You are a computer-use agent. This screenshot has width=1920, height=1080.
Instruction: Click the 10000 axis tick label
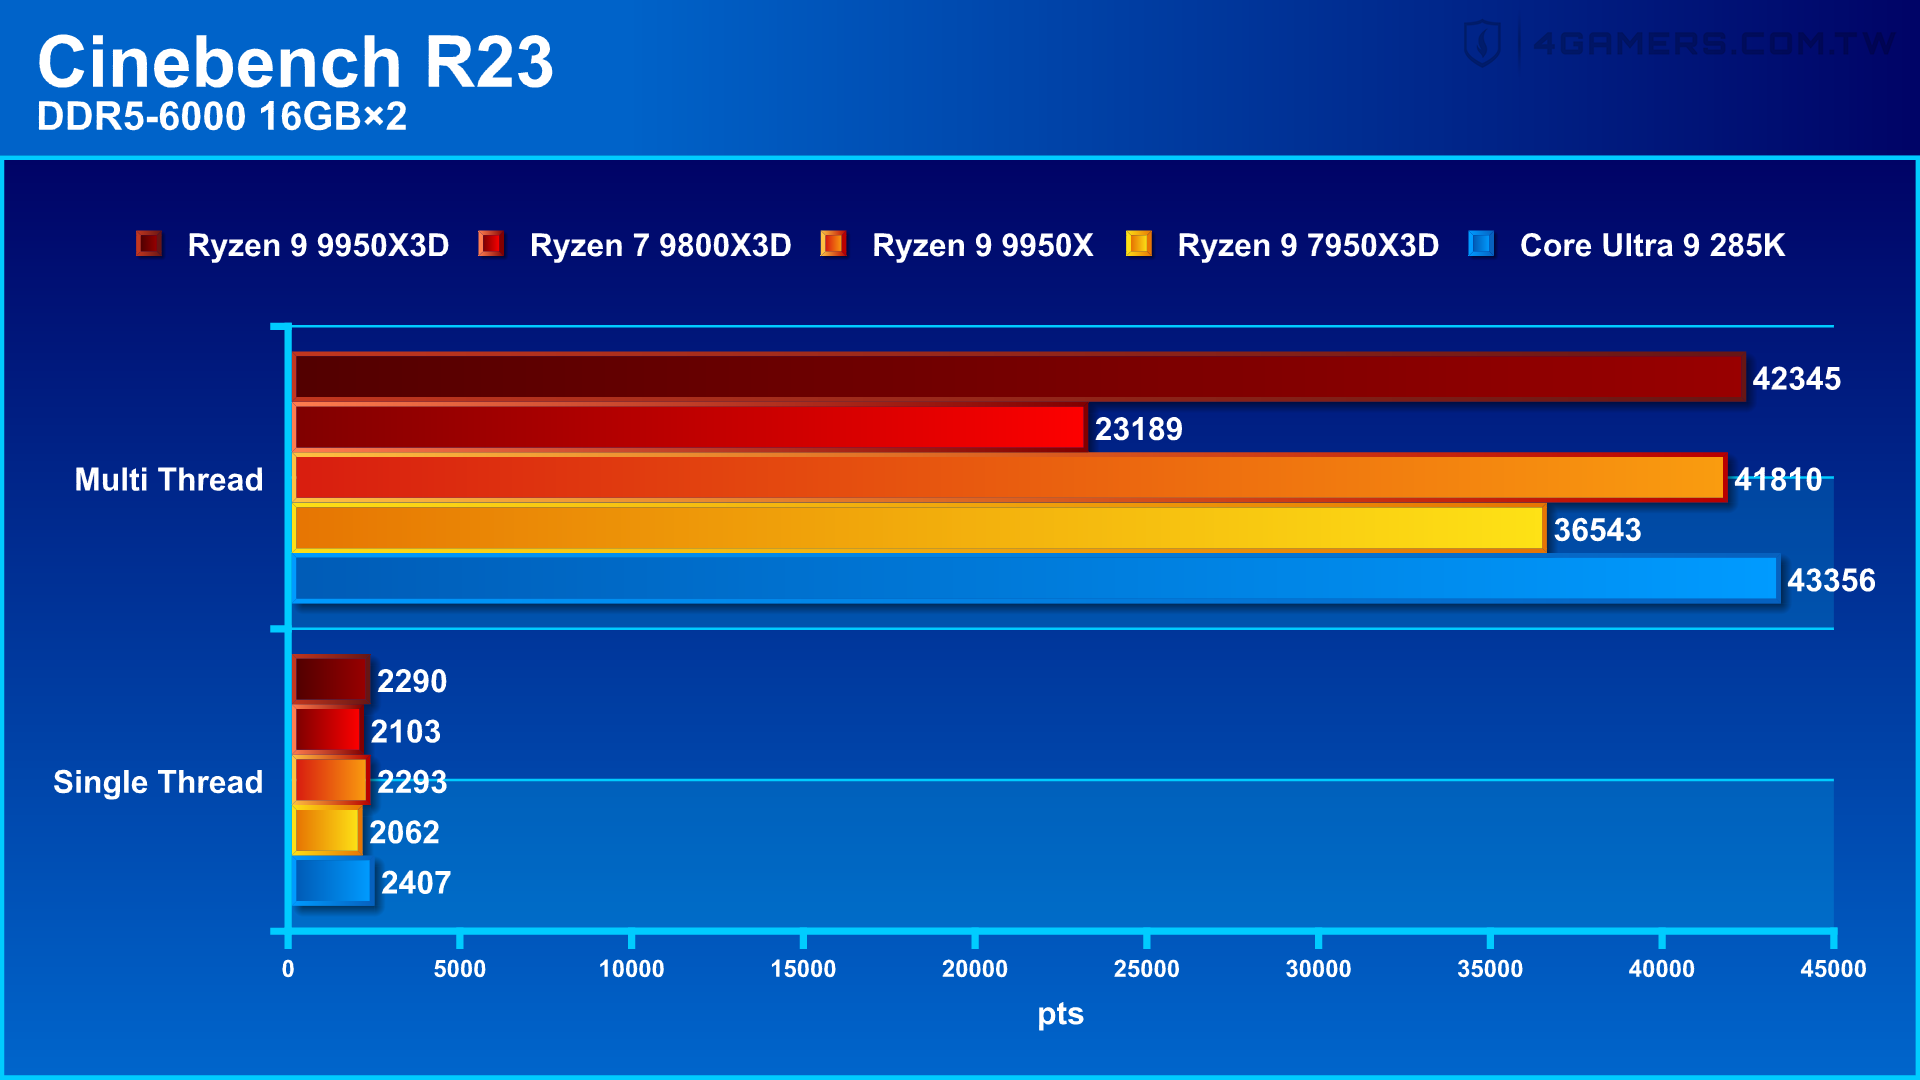(x=631, y=969)
